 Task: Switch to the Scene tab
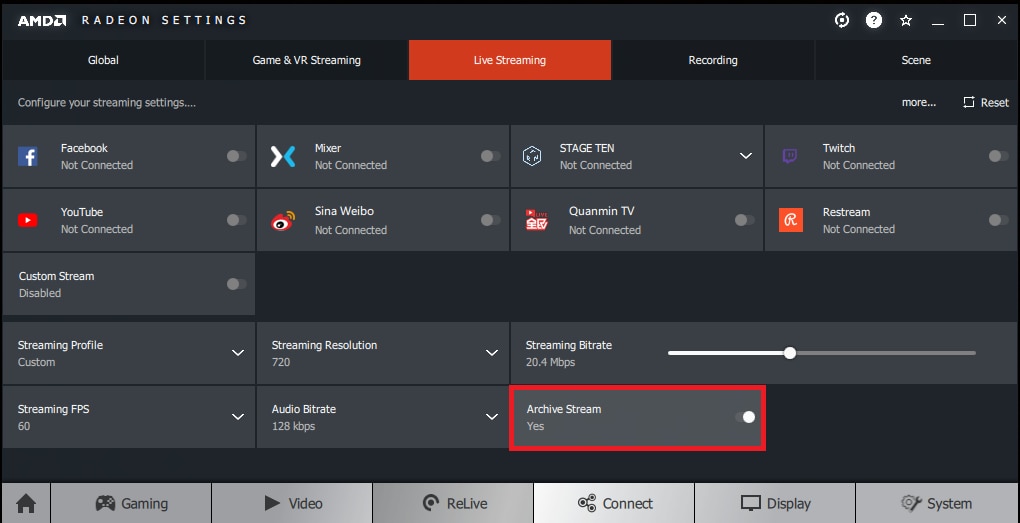(916, 60)
